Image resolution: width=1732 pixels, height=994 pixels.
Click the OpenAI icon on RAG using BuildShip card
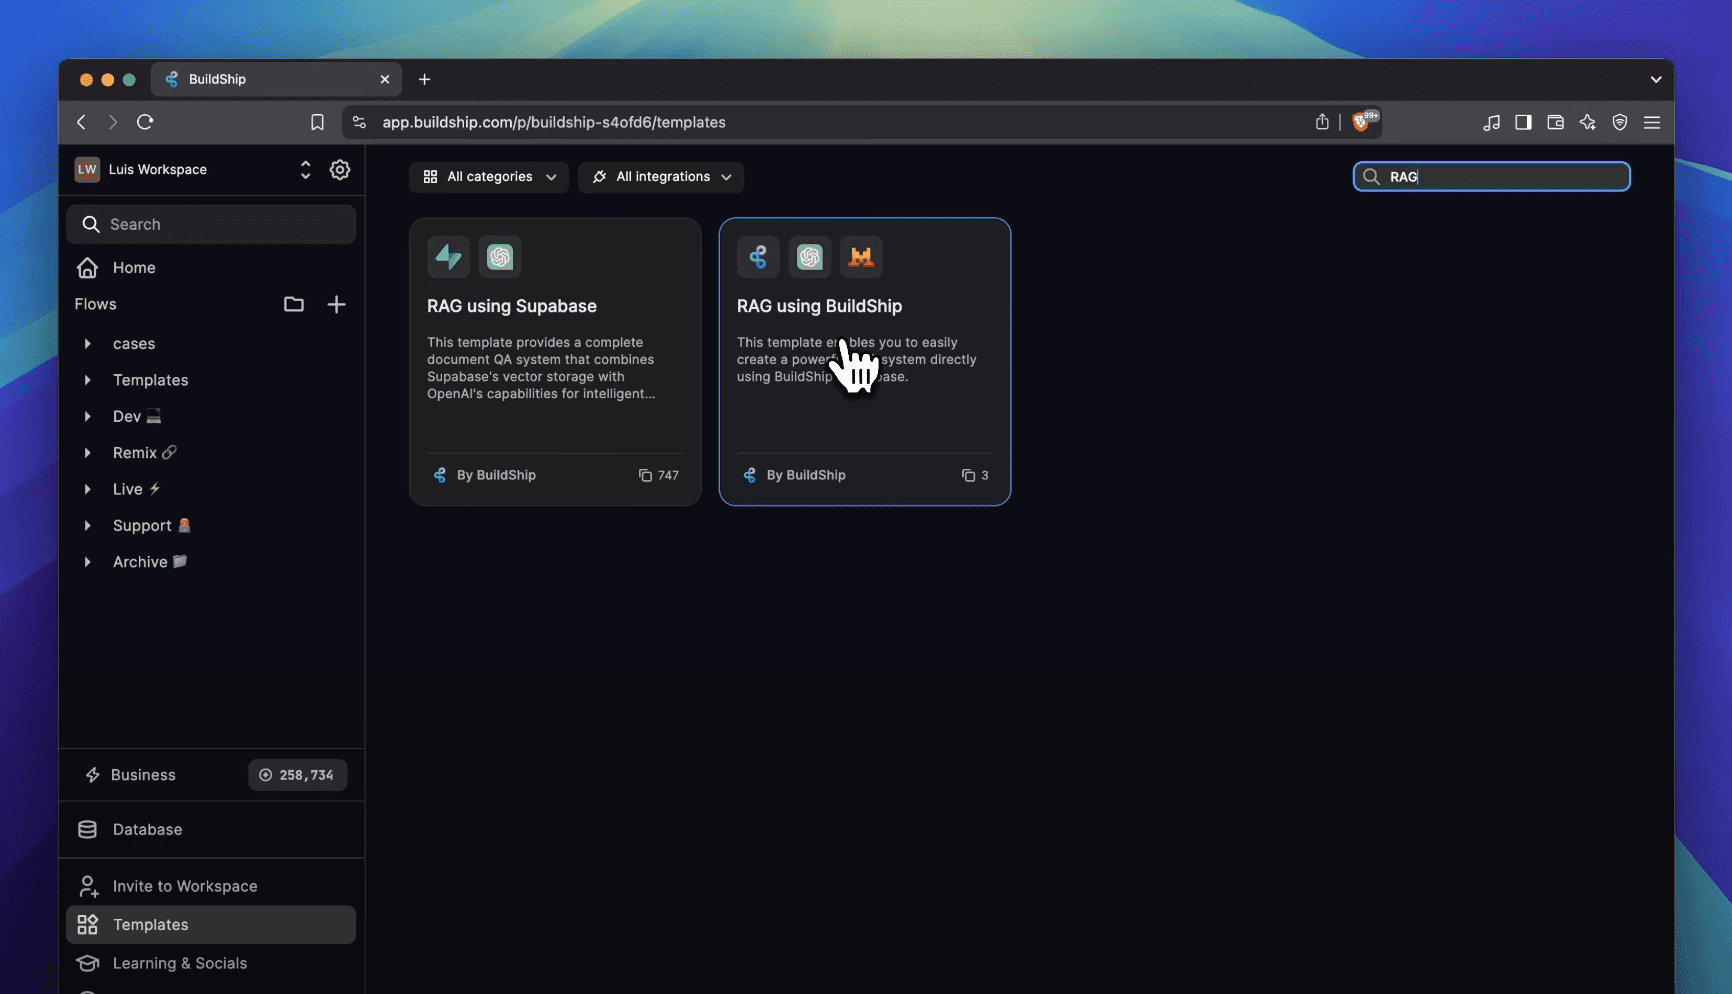click(x=810, y=257)
